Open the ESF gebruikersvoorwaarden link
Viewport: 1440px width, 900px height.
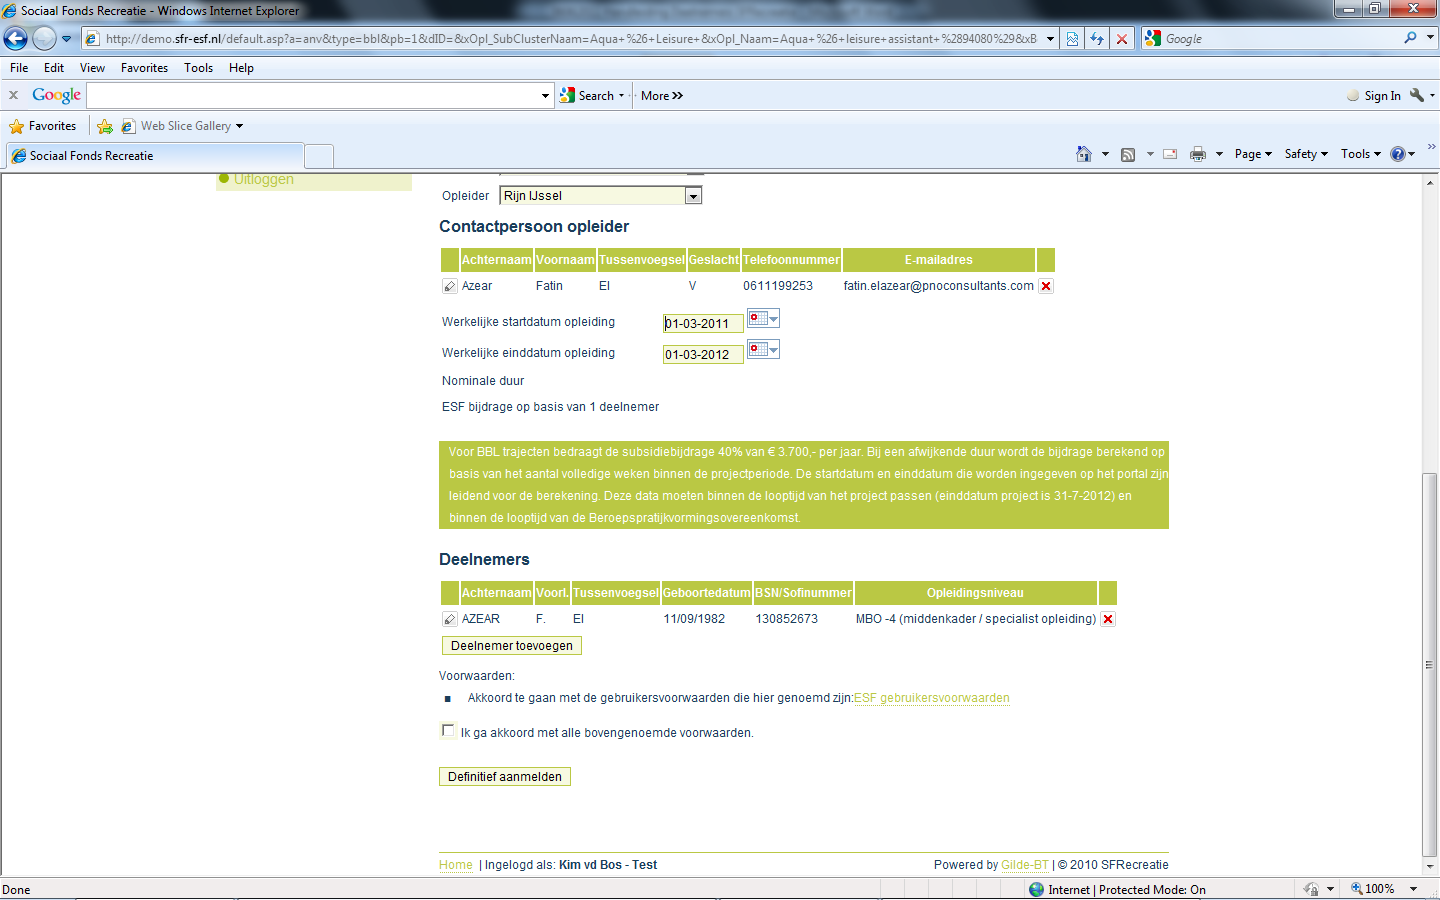931,698
